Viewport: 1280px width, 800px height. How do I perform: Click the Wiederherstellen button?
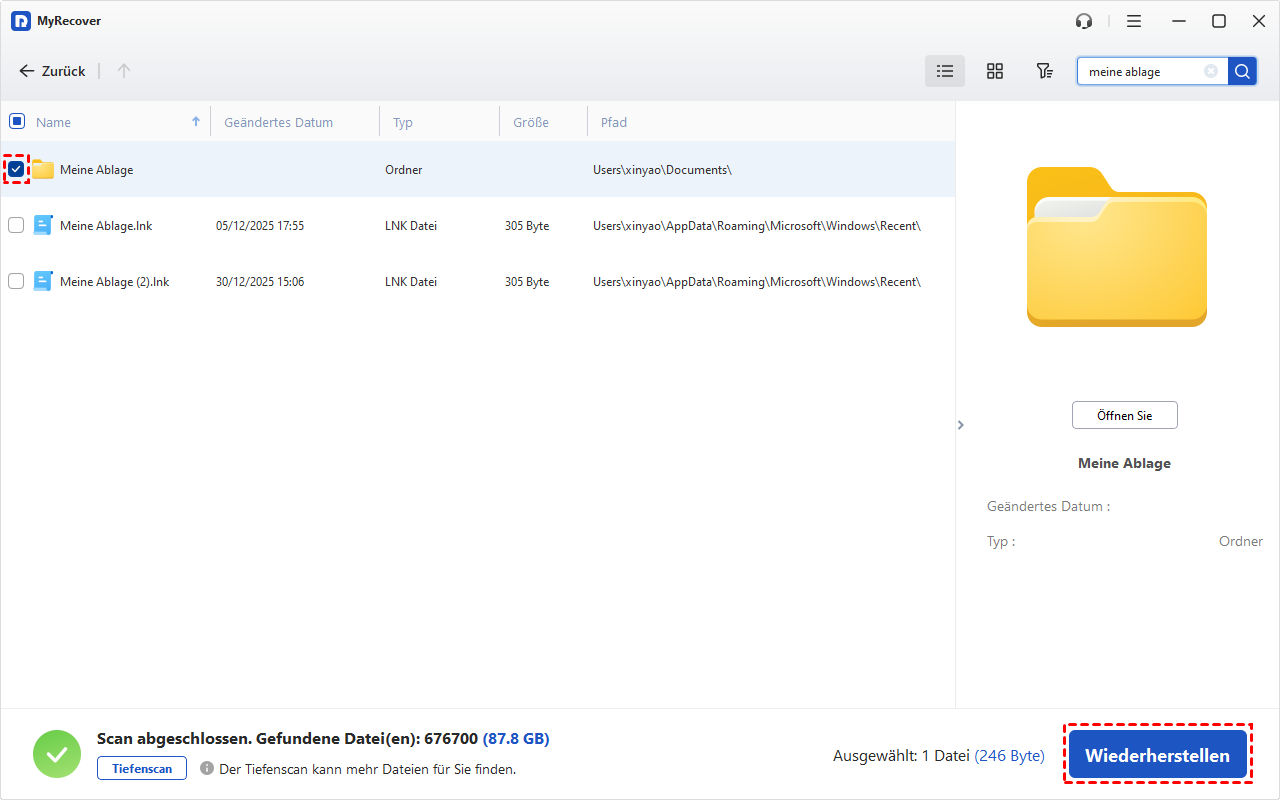click(x=1157, y=755)
